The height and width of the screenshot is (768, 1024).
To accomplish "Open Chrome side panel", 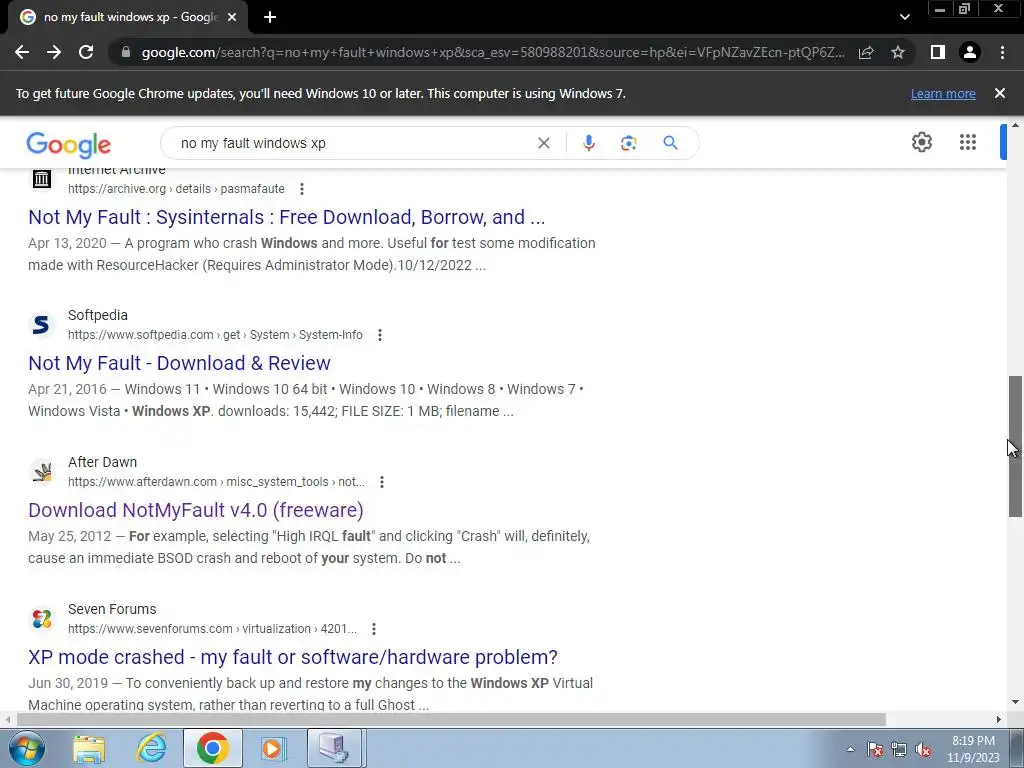I will pyautogui.click(x=938, y=52).
